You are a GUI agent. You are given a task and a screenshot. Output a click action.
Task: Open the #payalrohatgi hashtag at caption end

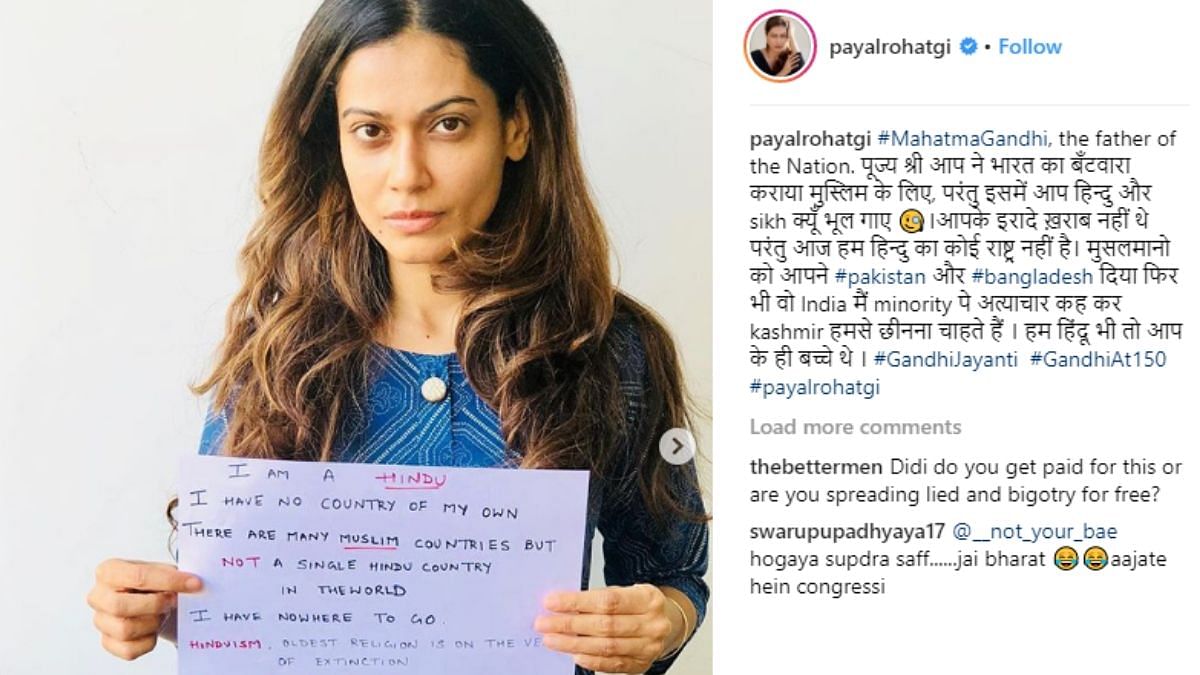tap(815, 387)
